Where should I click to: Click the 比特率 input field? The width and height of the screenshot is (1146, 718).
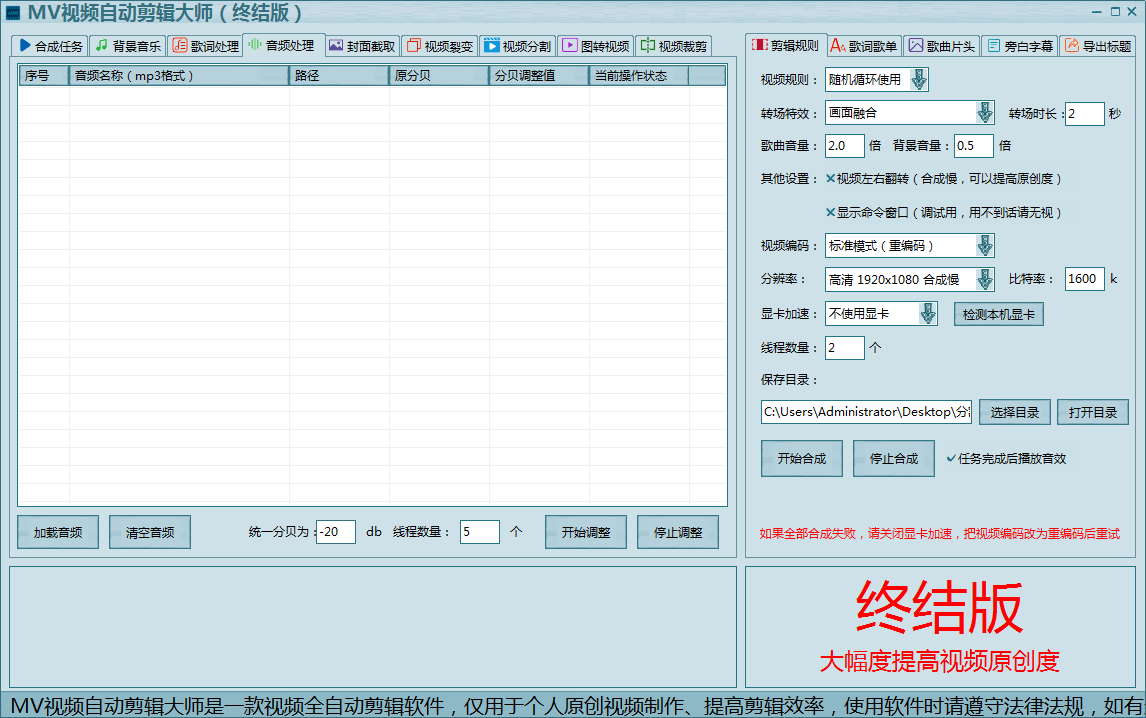(1085, 279)
